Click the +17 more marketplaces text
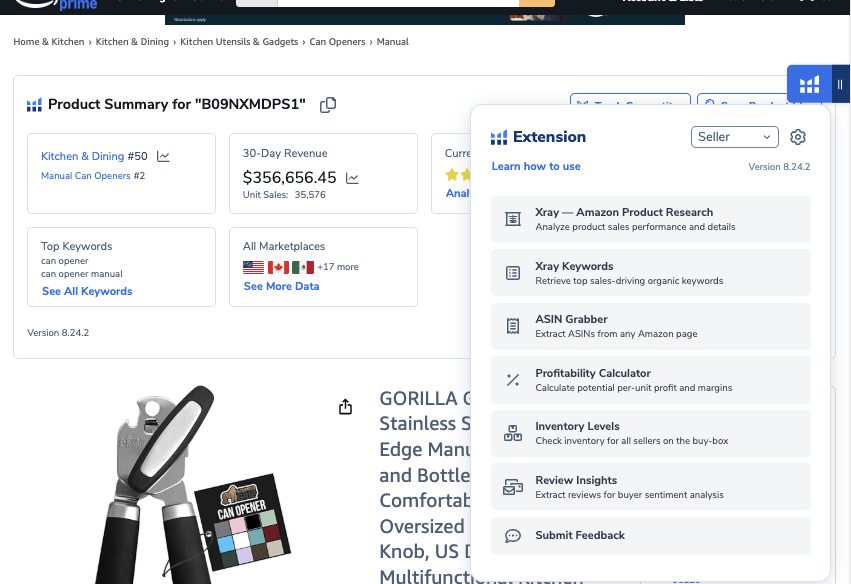This screenshot has height=584, width=851. click(338, 267)
